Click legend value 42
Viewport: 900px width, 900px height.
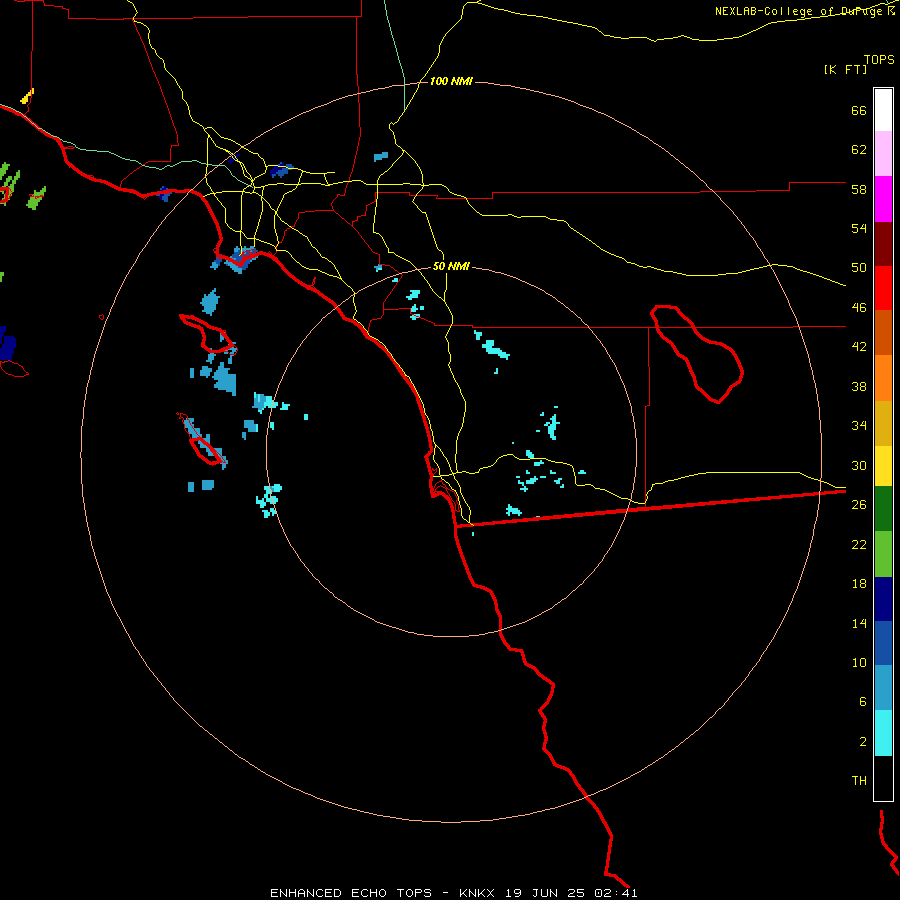coord(859,347)
